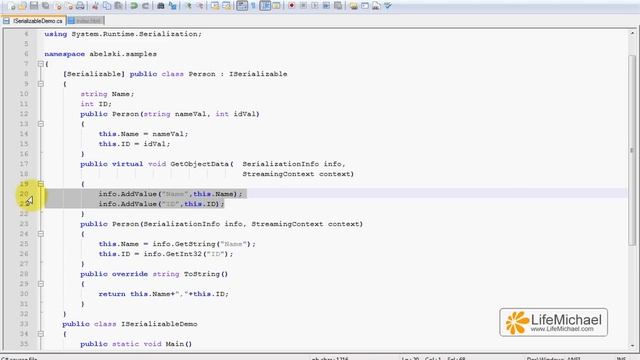Click the Close All documents icon

(x=70, y=6)
